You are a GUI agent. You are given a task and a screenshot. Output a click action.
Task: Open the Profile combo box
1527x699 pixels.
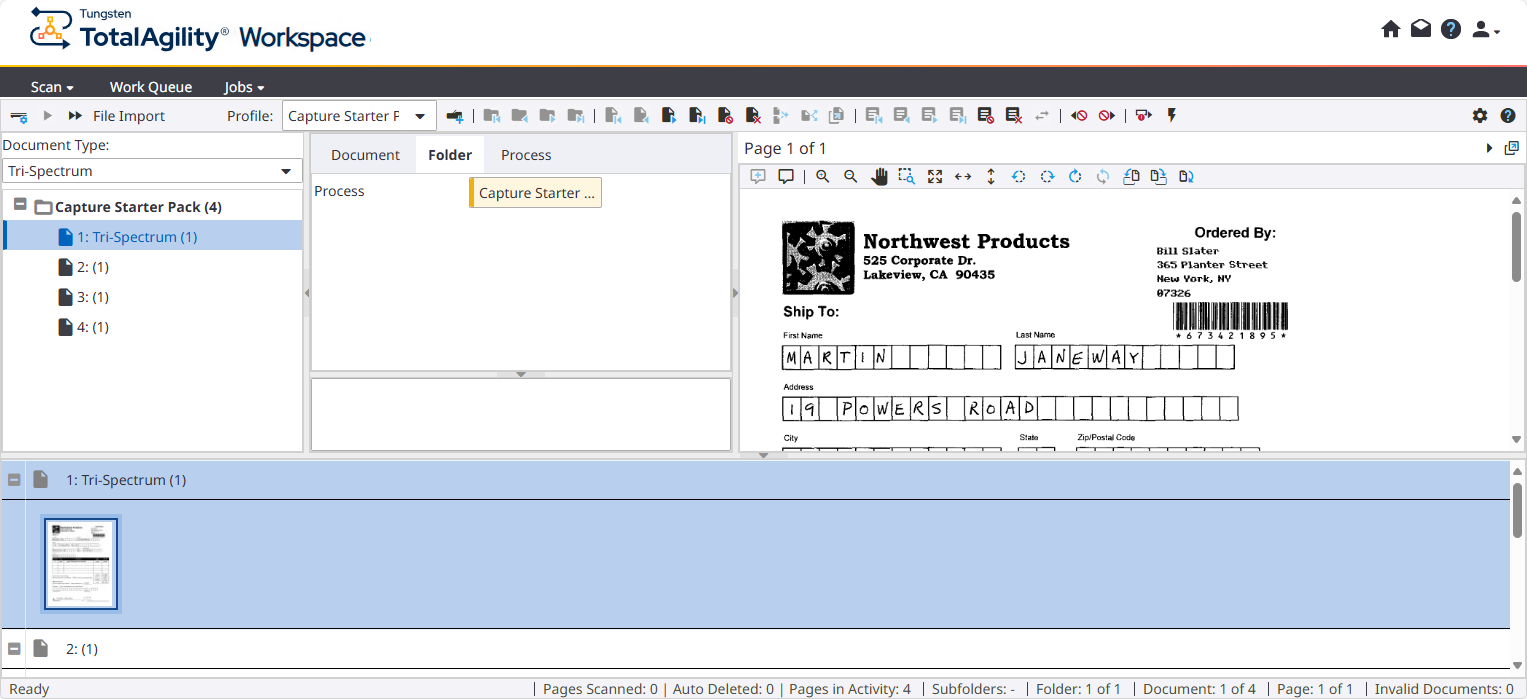coord(358,116)
